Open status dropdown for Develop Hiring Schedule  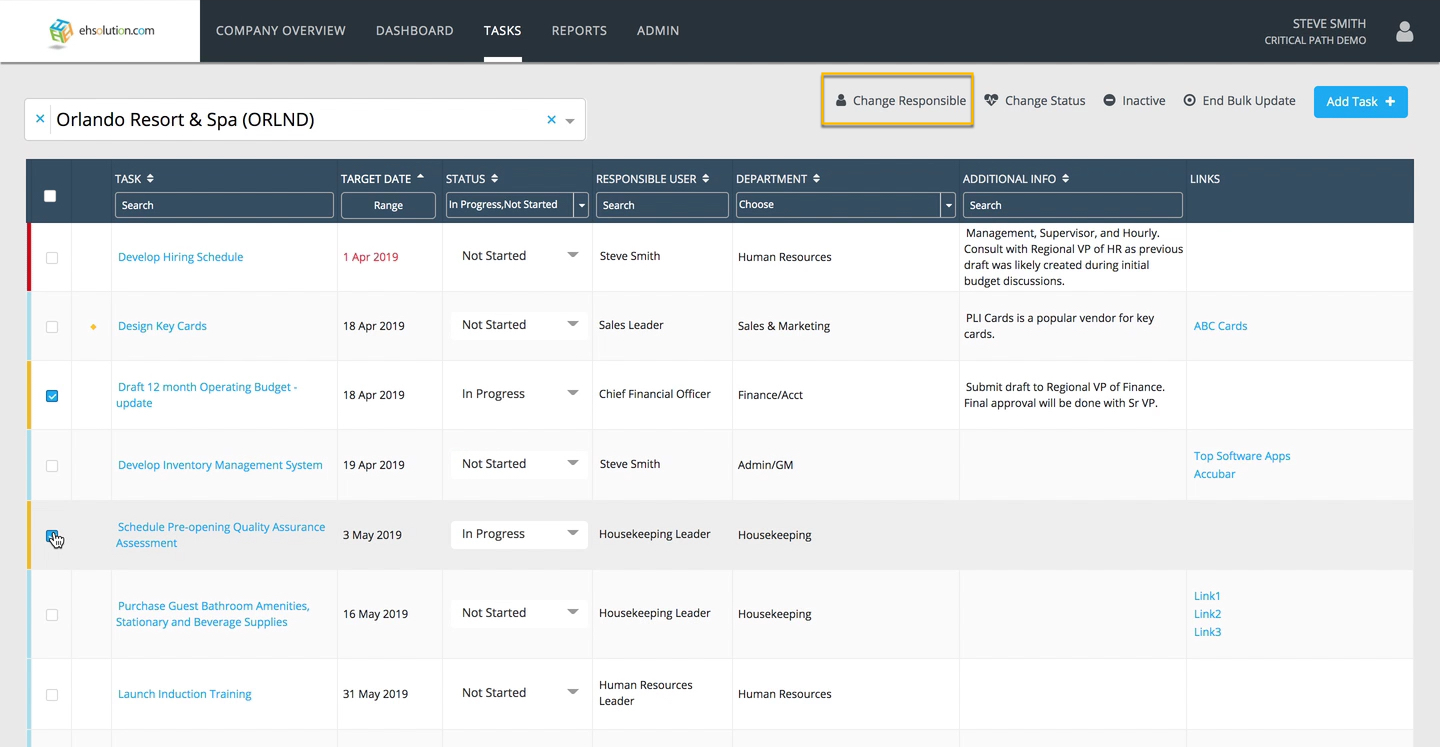click(518, 256)
